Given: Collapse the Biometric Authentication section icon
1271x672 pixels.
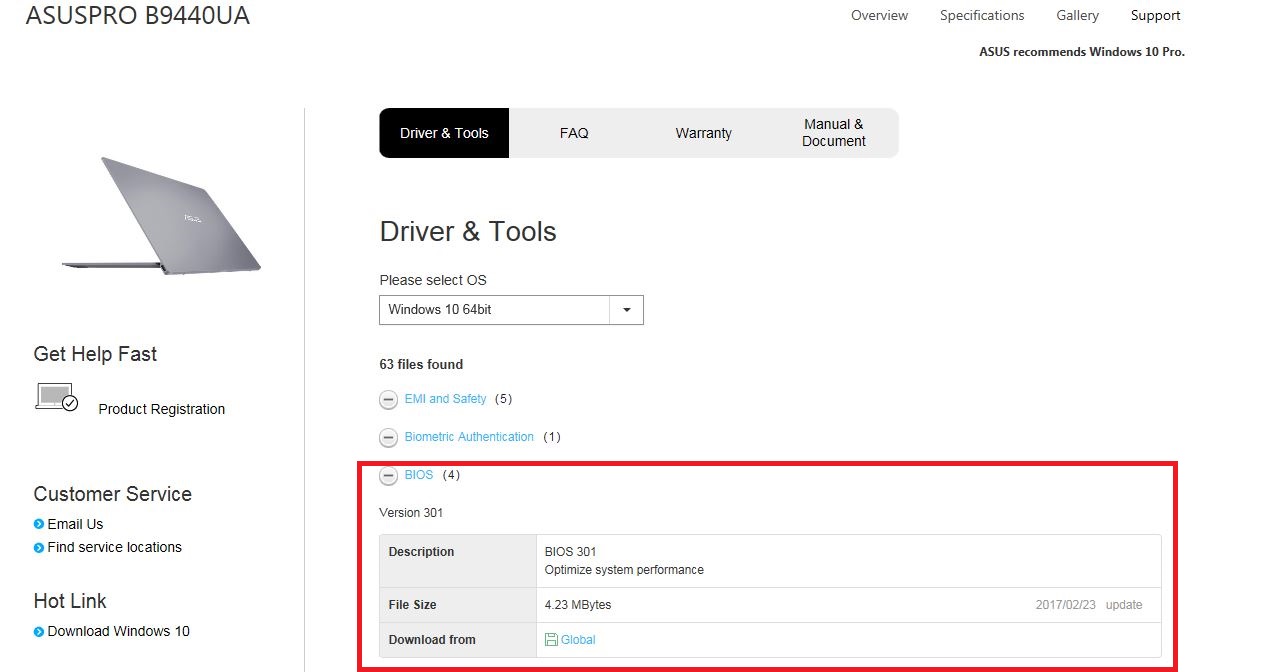Looking at the screenshot, I should tap(389, 438).
